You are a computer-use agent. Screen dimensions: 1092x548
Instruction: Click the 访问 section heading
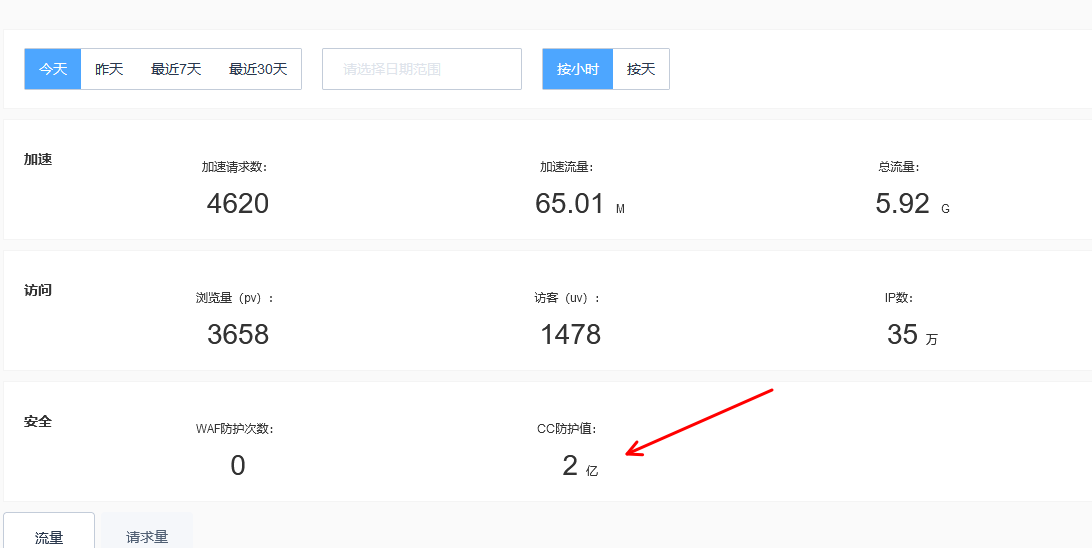(x=38, y=291)
